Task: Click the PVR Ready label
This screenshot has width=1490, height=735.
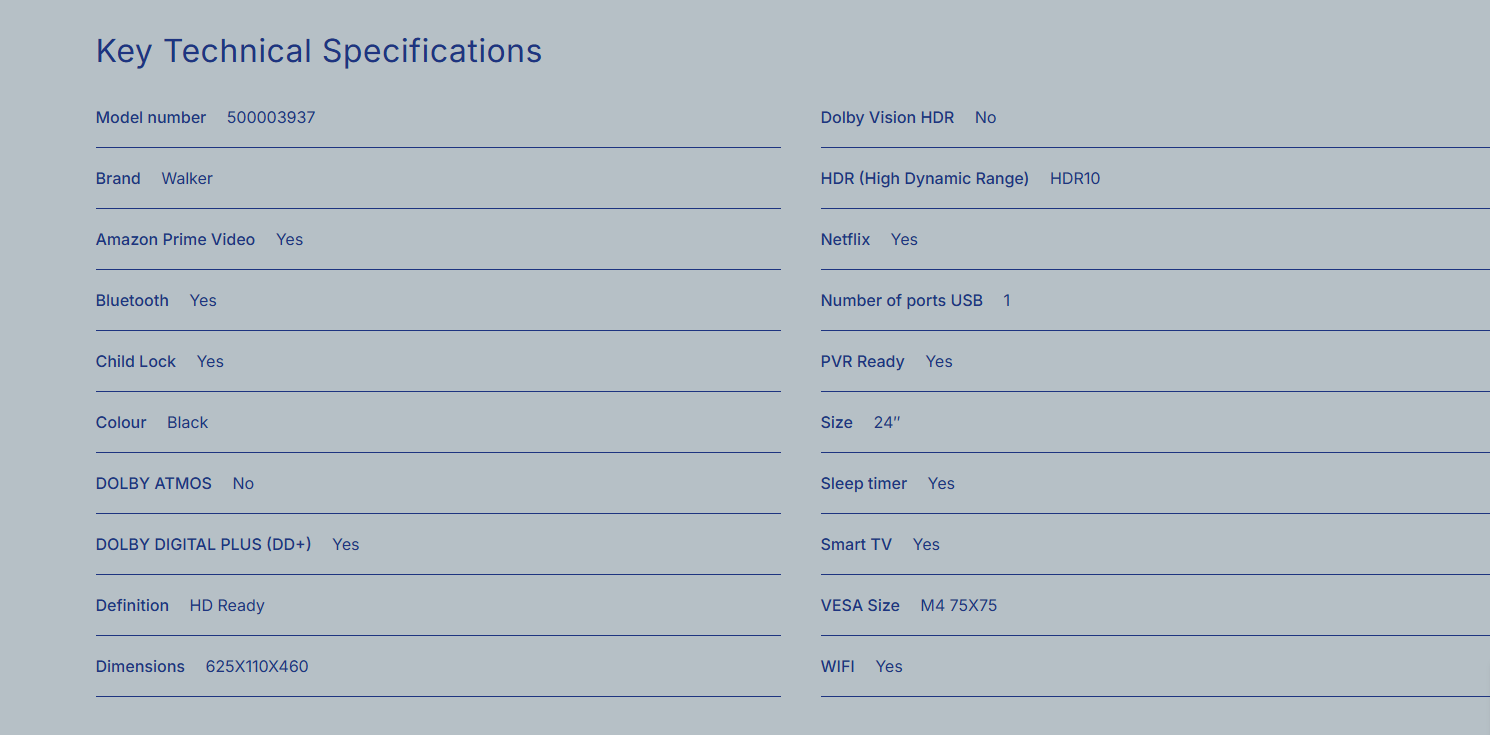Action: 863,362
